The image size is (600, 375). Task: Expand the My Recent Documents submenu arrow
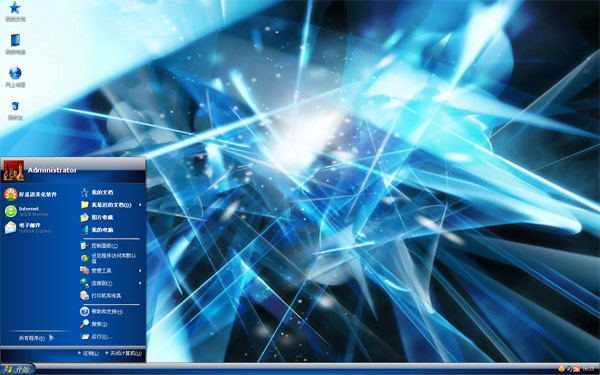pyautogui.click(x=140, y=205)
